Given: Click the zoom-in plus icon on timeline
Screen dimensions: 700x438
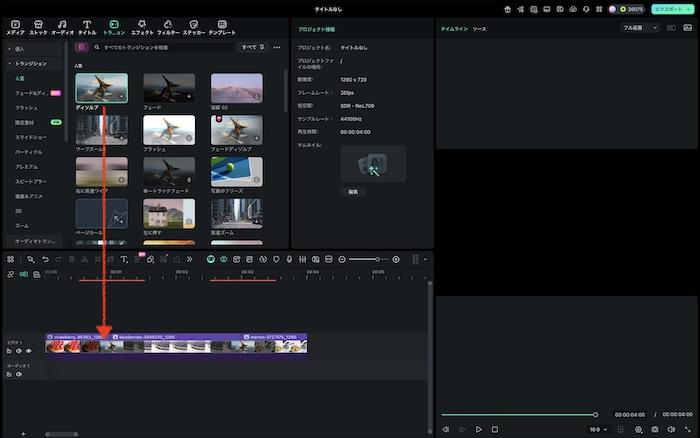Looking at the screenshot, I should pos(396,259).
